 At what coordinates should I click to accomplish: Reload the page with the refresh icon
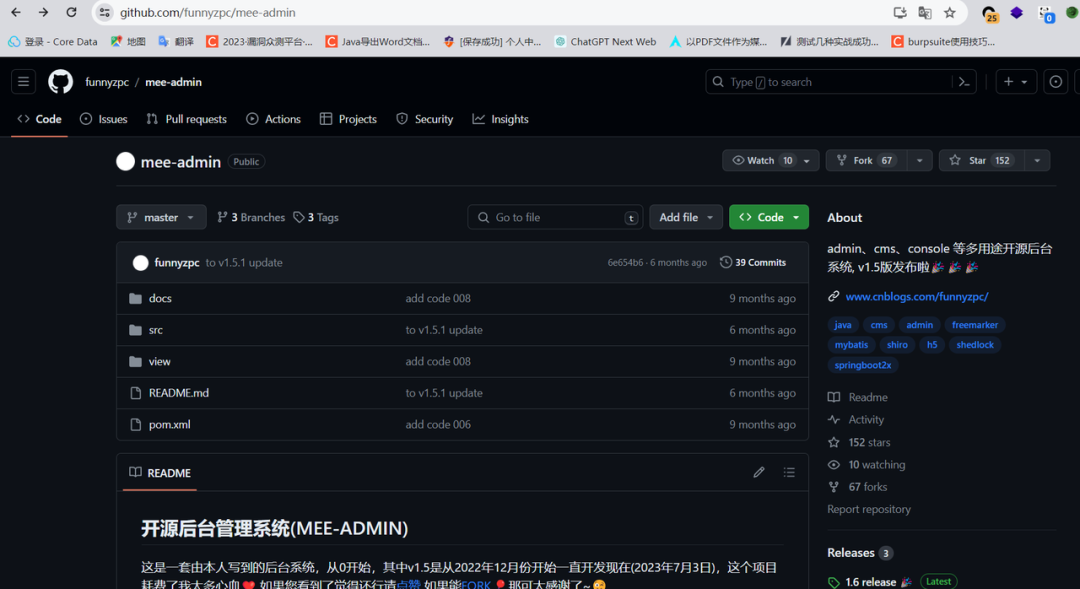tap(71, 12)
